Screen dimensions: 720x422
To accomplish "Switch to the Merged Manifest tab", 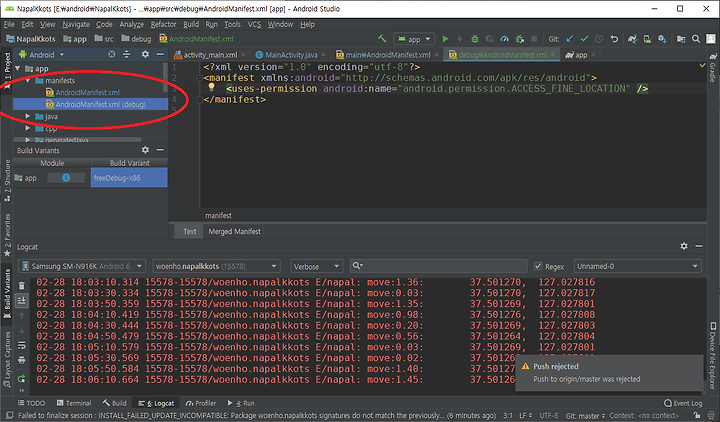I will click(x=234, y=231).
